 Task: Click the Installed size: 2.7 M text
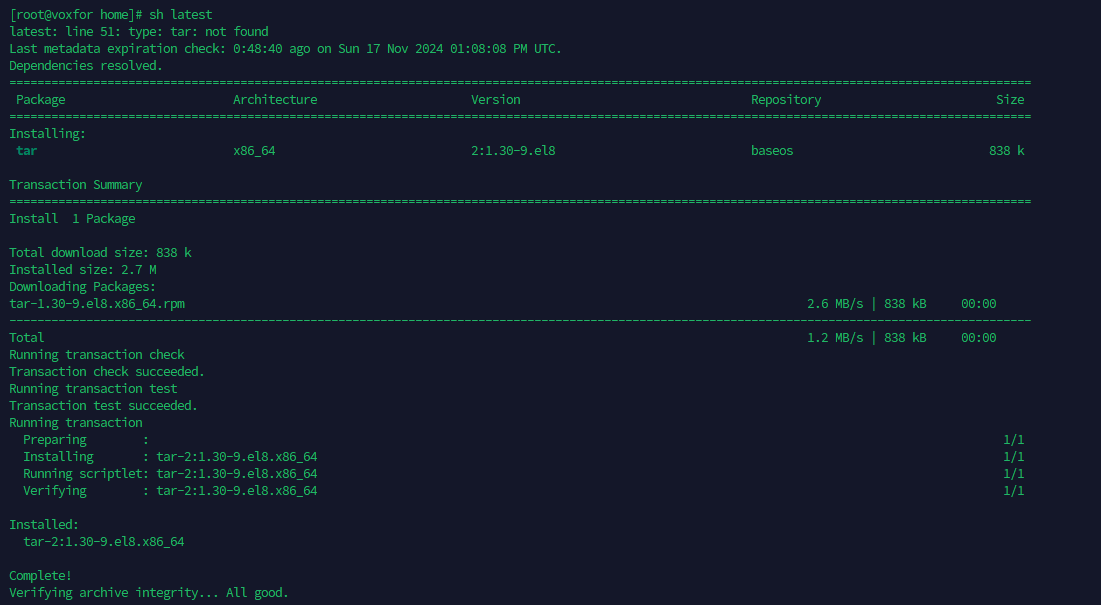82,269
